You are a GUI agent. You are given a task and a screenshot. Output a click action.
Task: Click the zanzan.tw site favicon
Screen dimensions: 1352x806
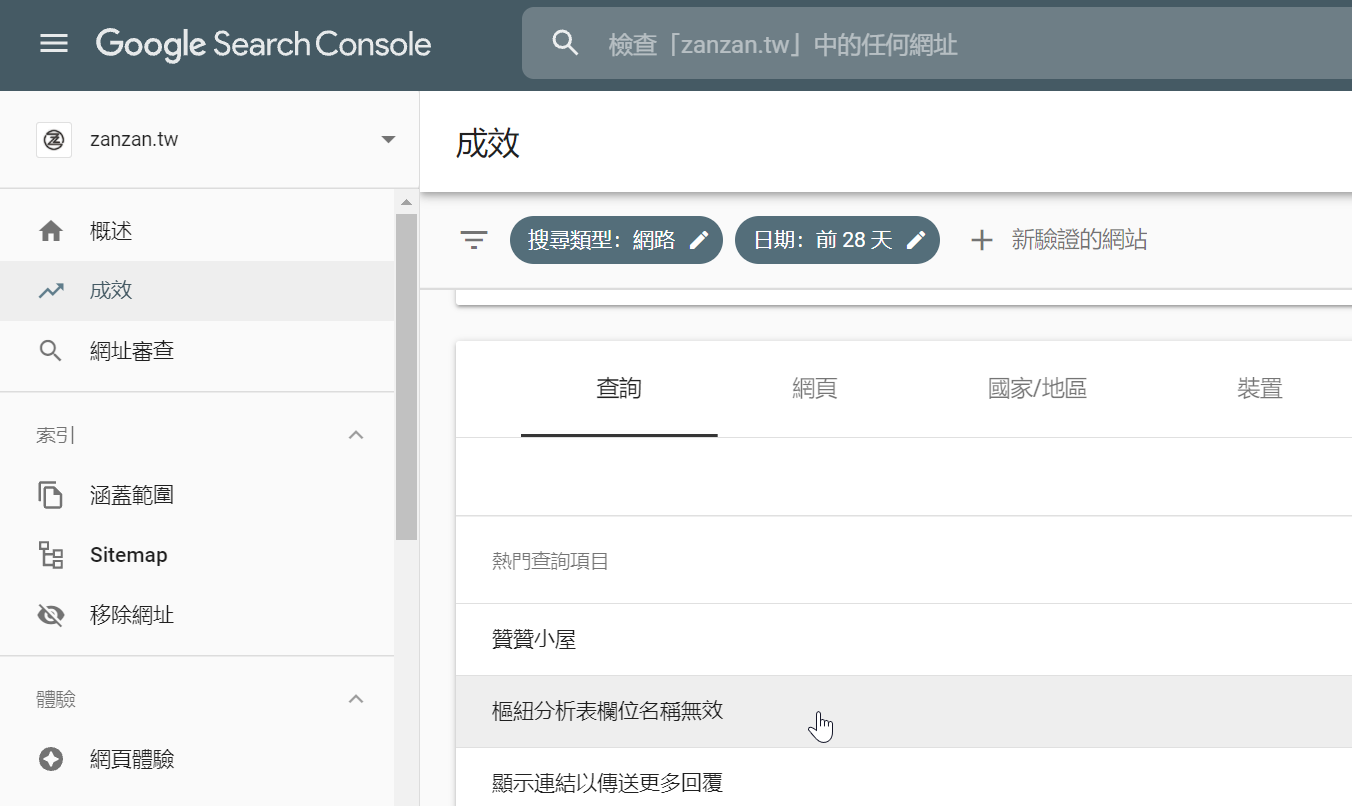(54, 140)
